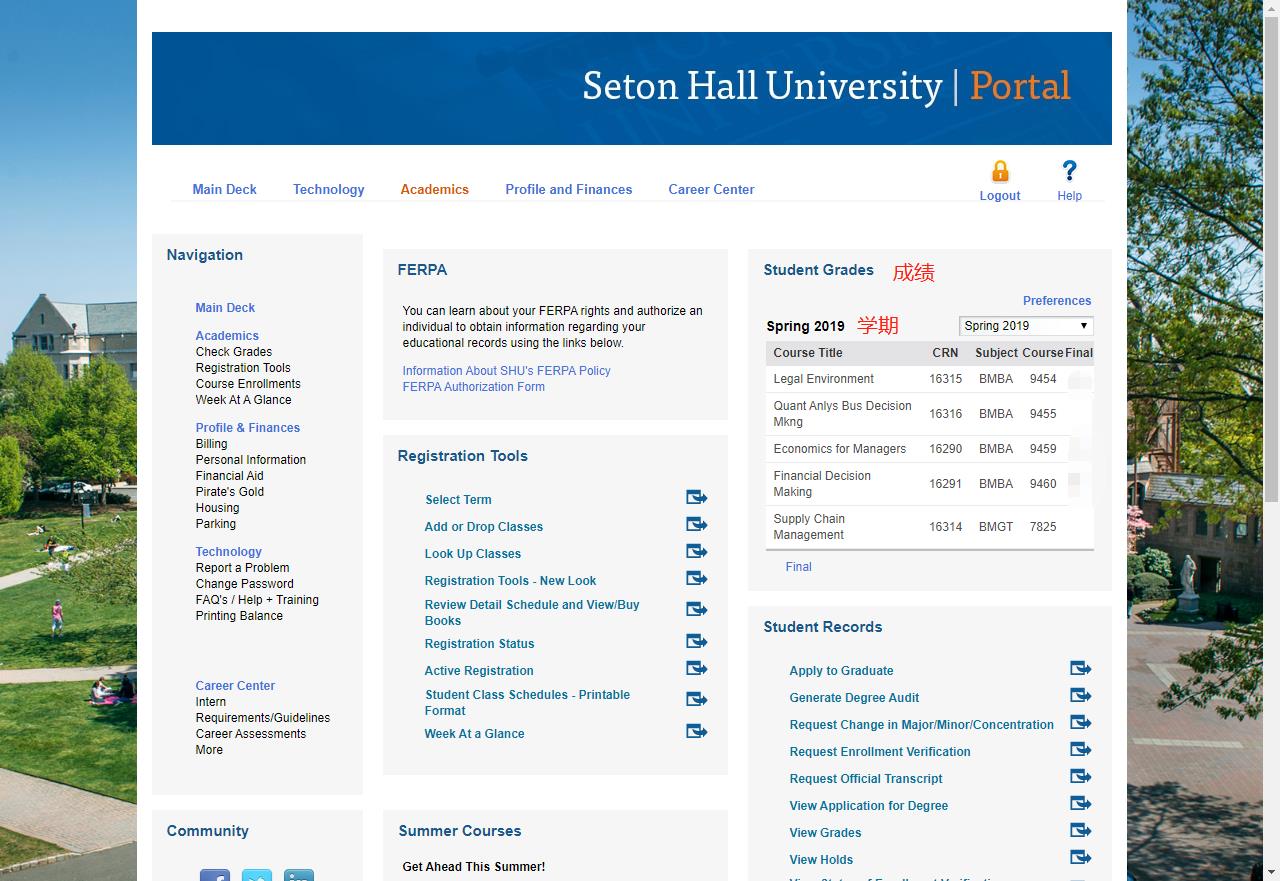
Task: Click the Legal Environment course row
Action: (930, 379)
